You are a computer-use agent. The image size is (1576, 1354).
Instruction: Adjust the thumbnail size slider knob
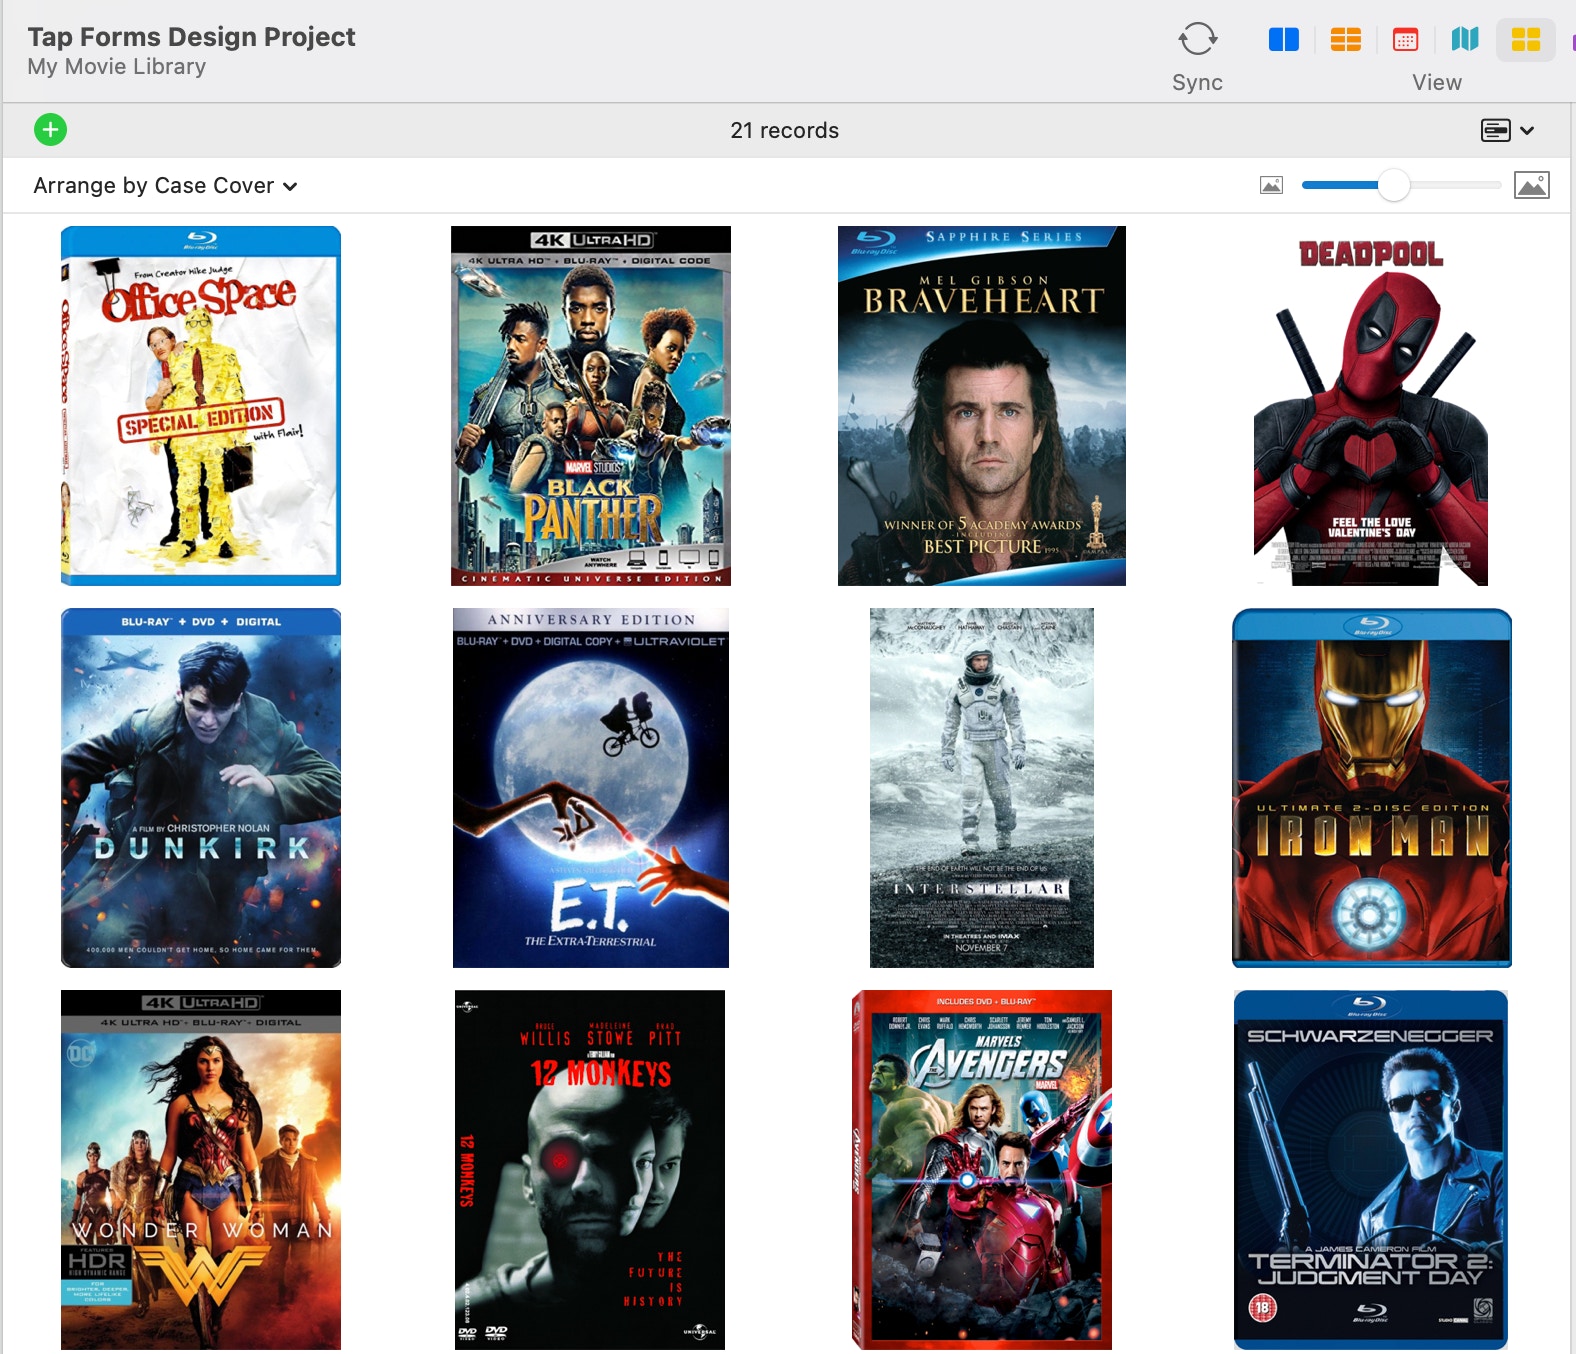1393,185
